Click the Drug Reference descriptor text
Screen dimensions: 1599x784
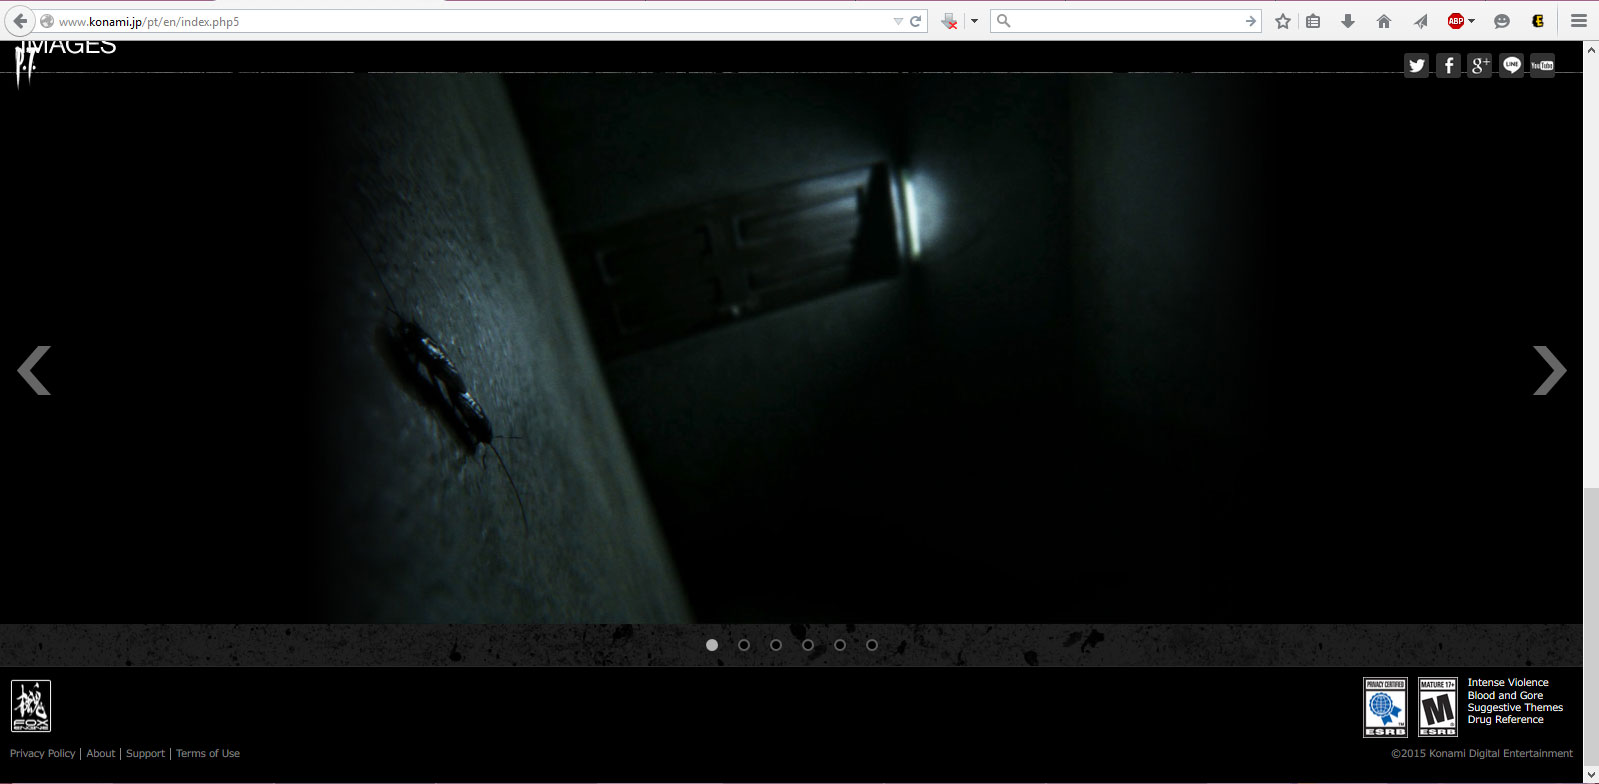1505,720
